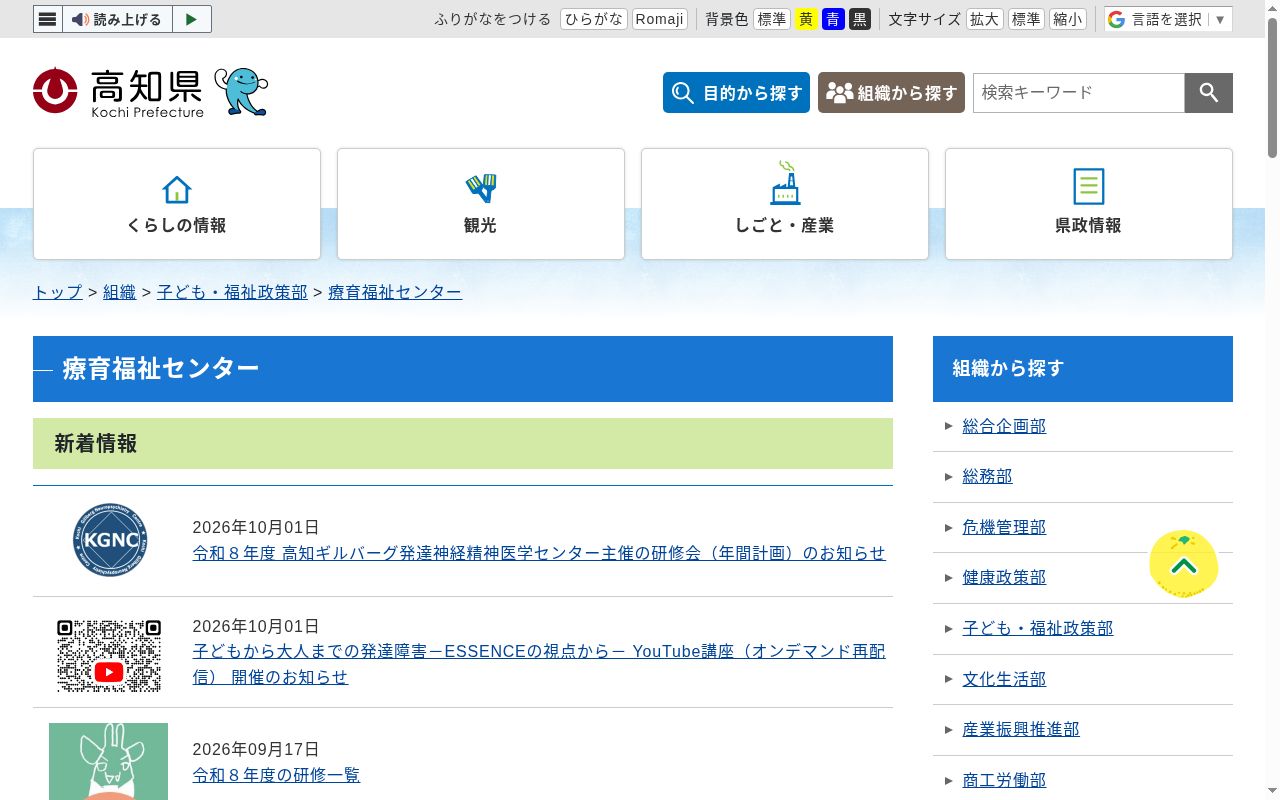Click the read-aloud play triangle button
Image resolution: width=1280 pixels, height=800 pixels.
tap(192, 19)
